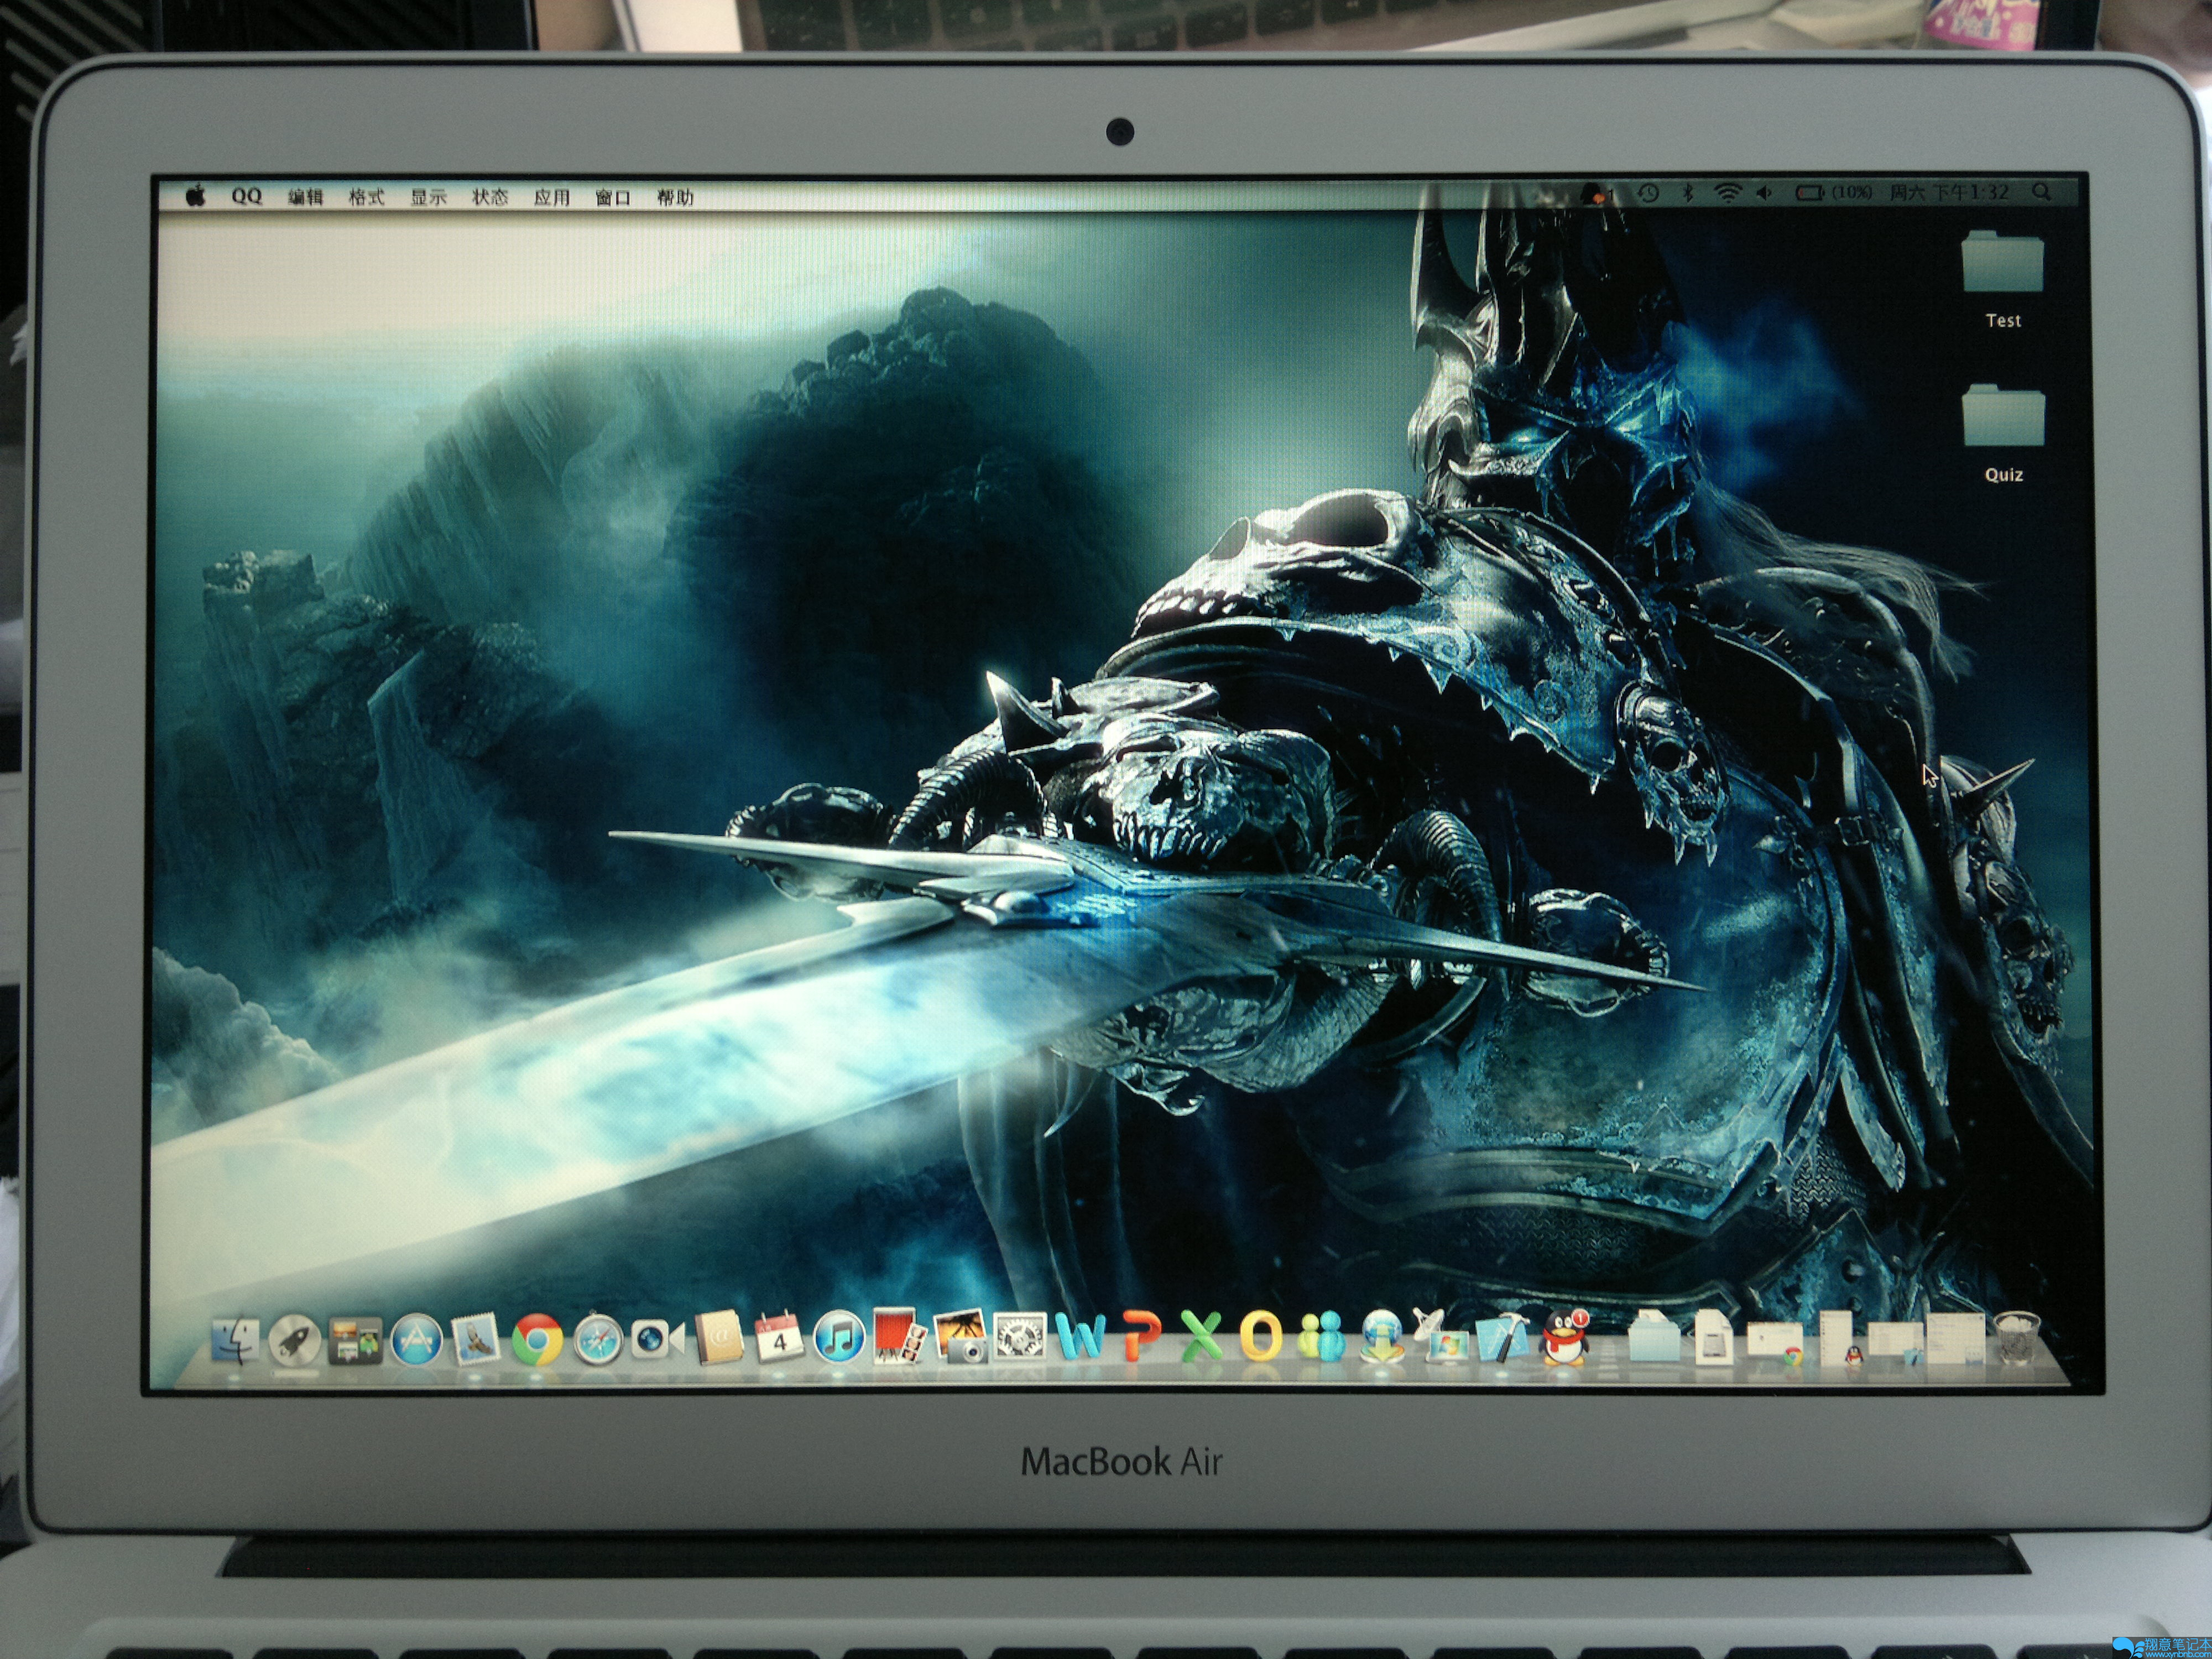Viewport: 2212px width, 1659px height.
Task: Launch Outlook yellow O icon
Action: 1261,1336
